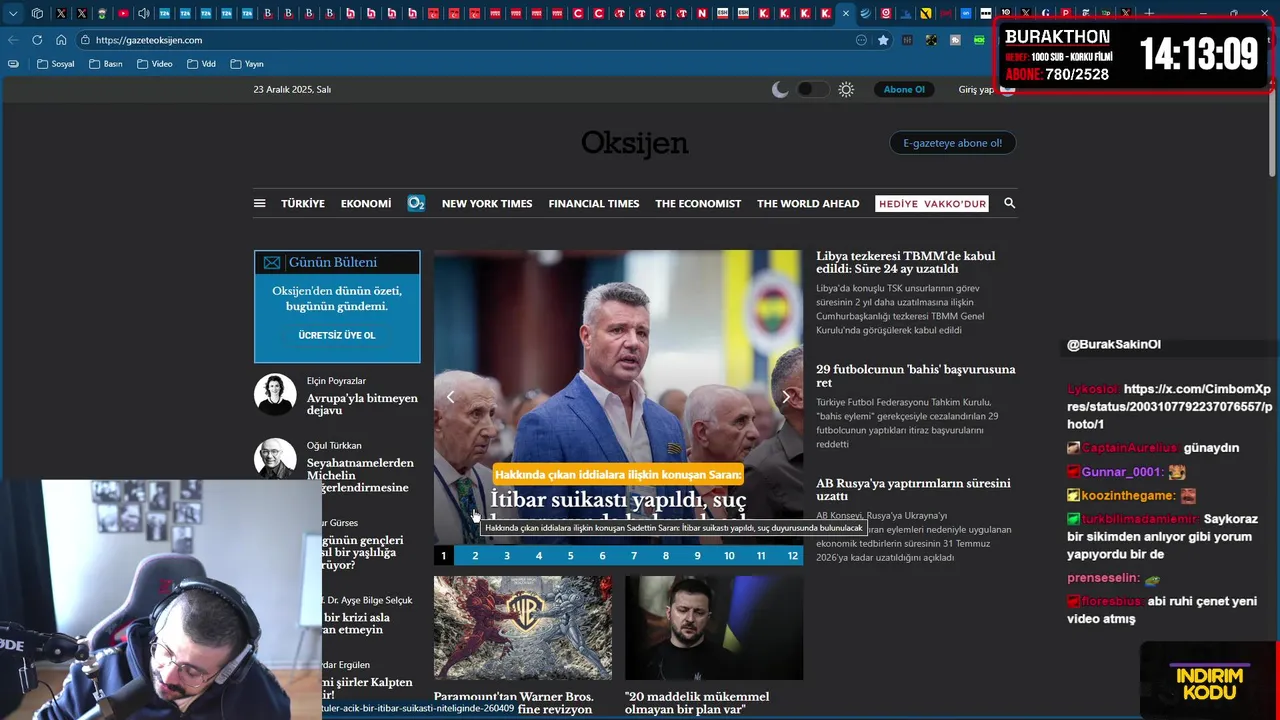
Task: Switch to the muted speaker tab
Action: click(x=144, y=13)
